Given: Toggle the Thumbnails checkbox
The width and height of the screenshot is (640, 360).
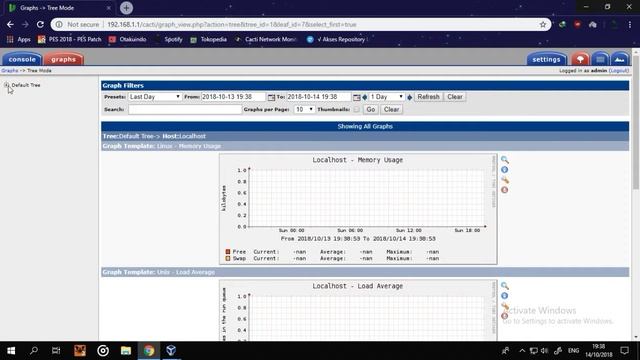Looking at the screenshot, I should [357, 109].
